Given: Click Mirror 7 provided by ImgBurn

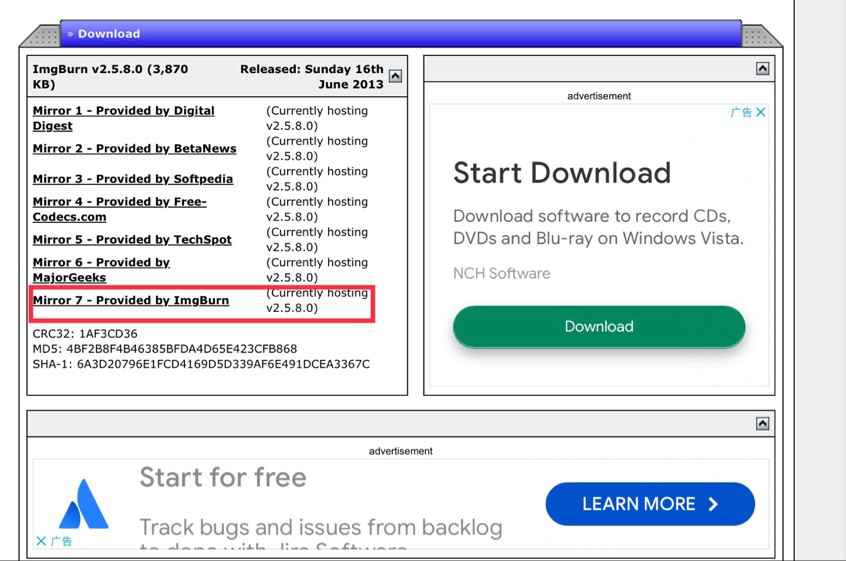Looking at the screenshot, I should point(130,300).
